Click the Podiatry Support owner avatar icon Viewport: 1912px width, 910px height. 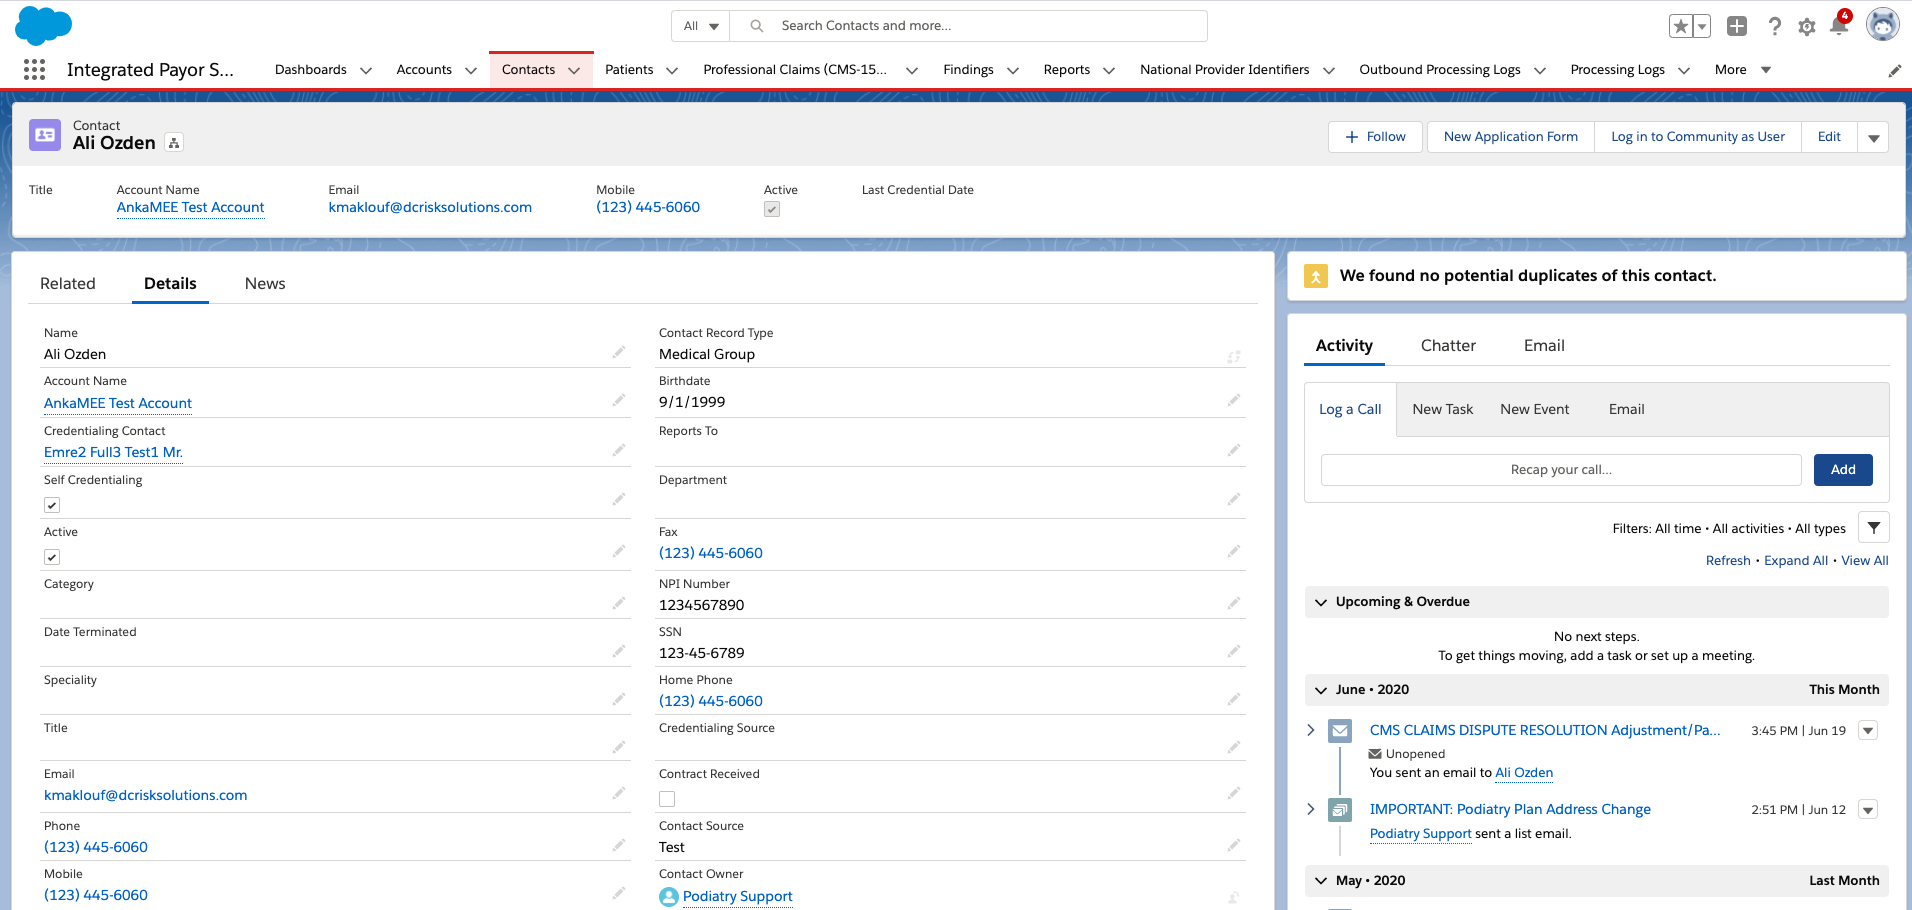[669, 897]
